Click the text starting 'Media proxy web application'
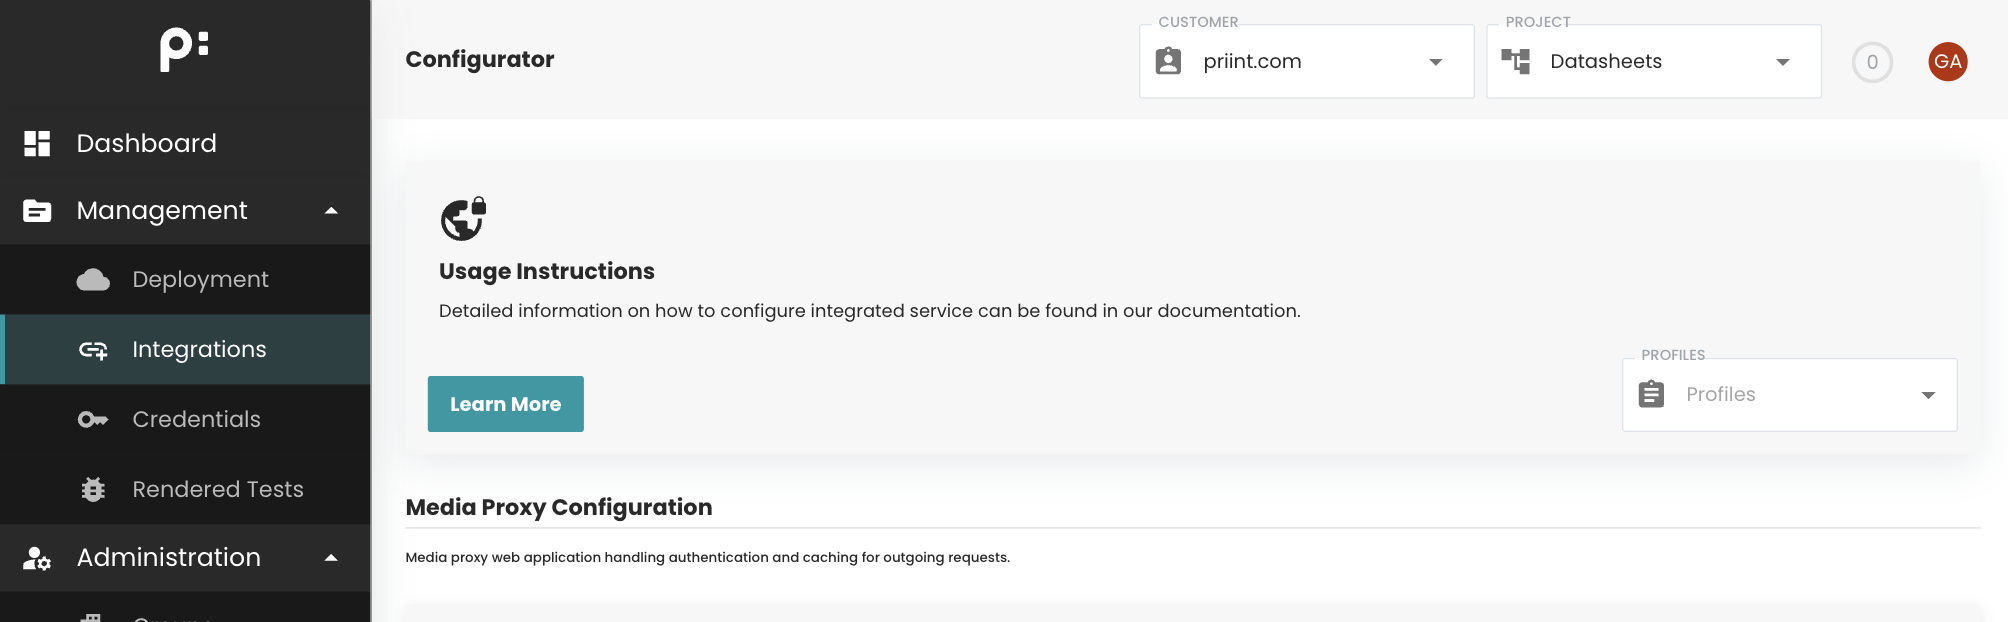The image size is (2008, 622). [x=708, y=557]
